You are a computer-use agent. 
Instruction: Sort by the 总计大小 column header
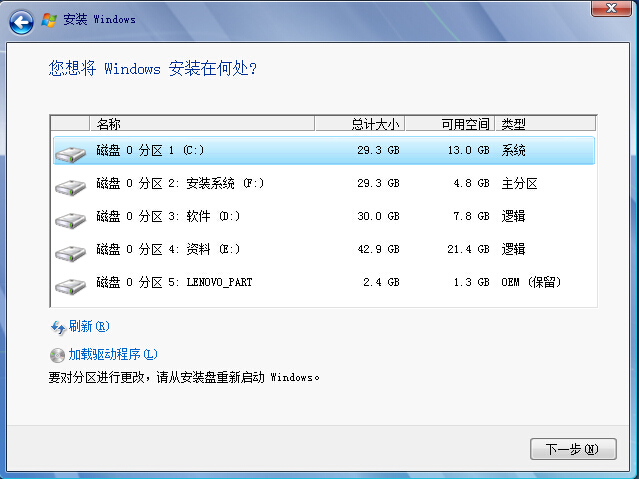click(x=359, y=124)
